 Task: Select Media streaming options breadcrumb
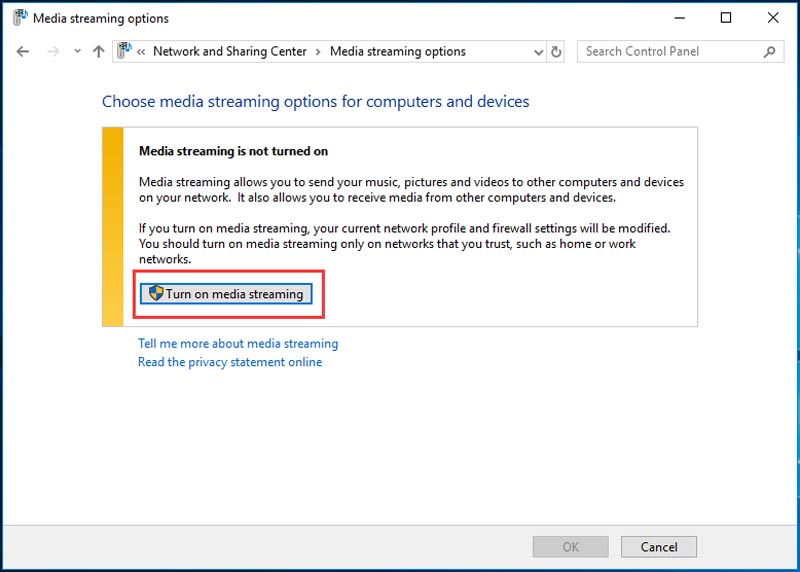(x=397, y=52)
